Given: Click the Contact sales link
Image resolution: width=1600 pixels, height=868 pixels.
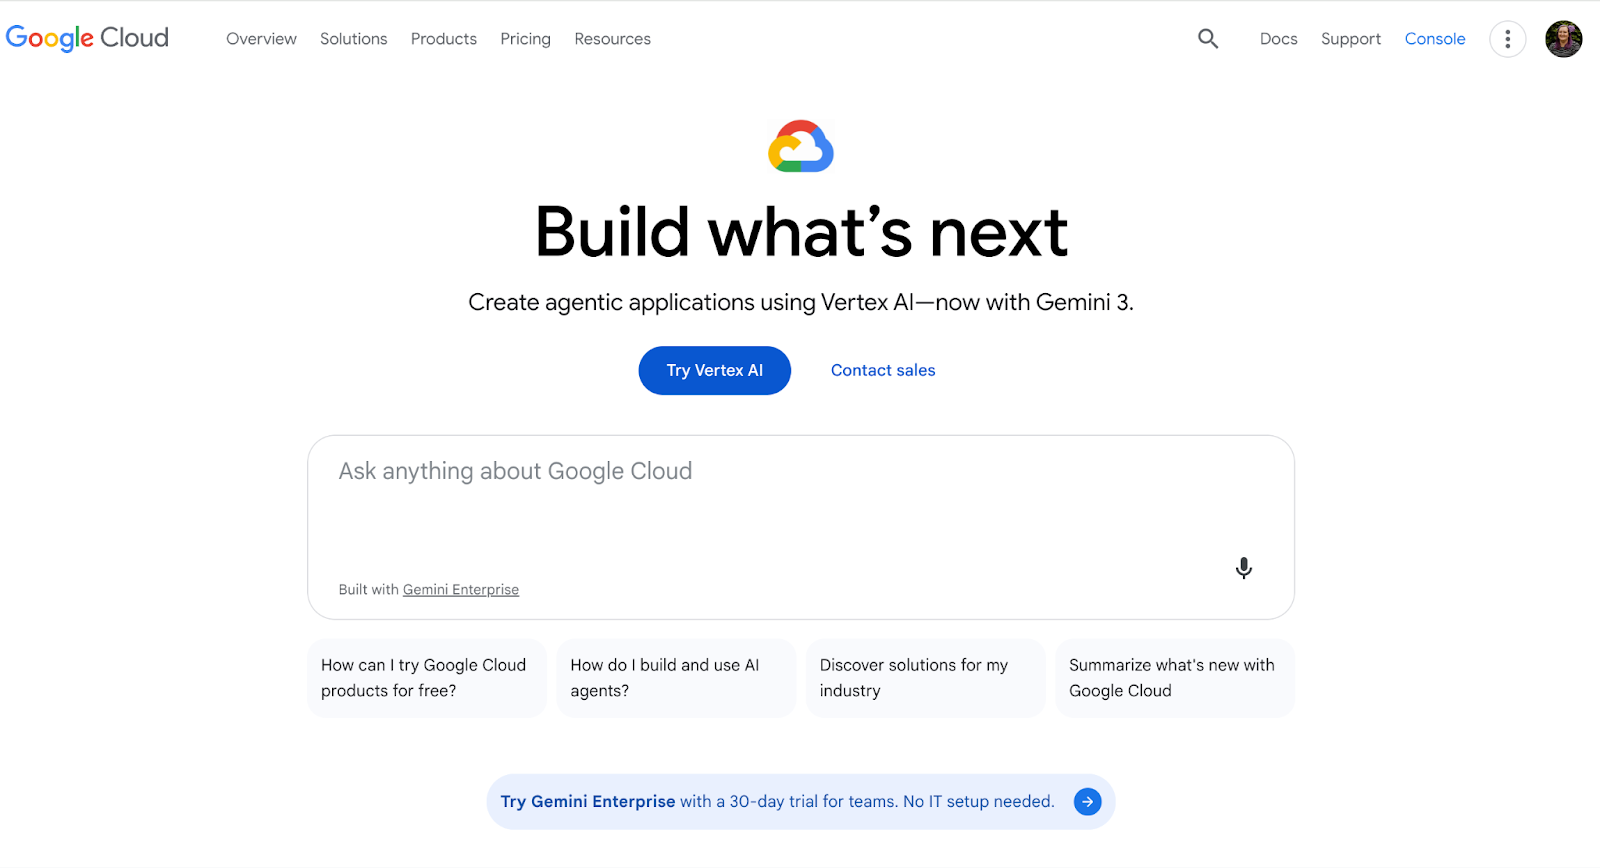Looking at the screenshot, I should pyautogui.click(x=882, y=370).
